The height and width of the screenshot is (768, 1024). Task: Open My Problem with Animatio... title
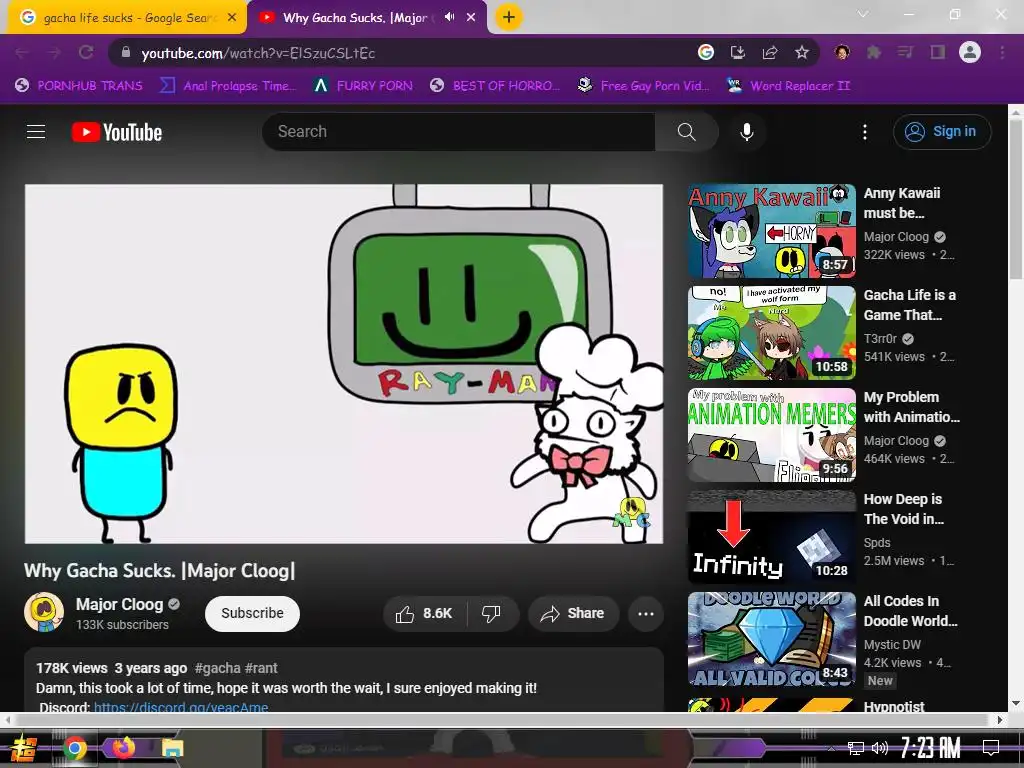pyautogui.click(x=912, y=407)
